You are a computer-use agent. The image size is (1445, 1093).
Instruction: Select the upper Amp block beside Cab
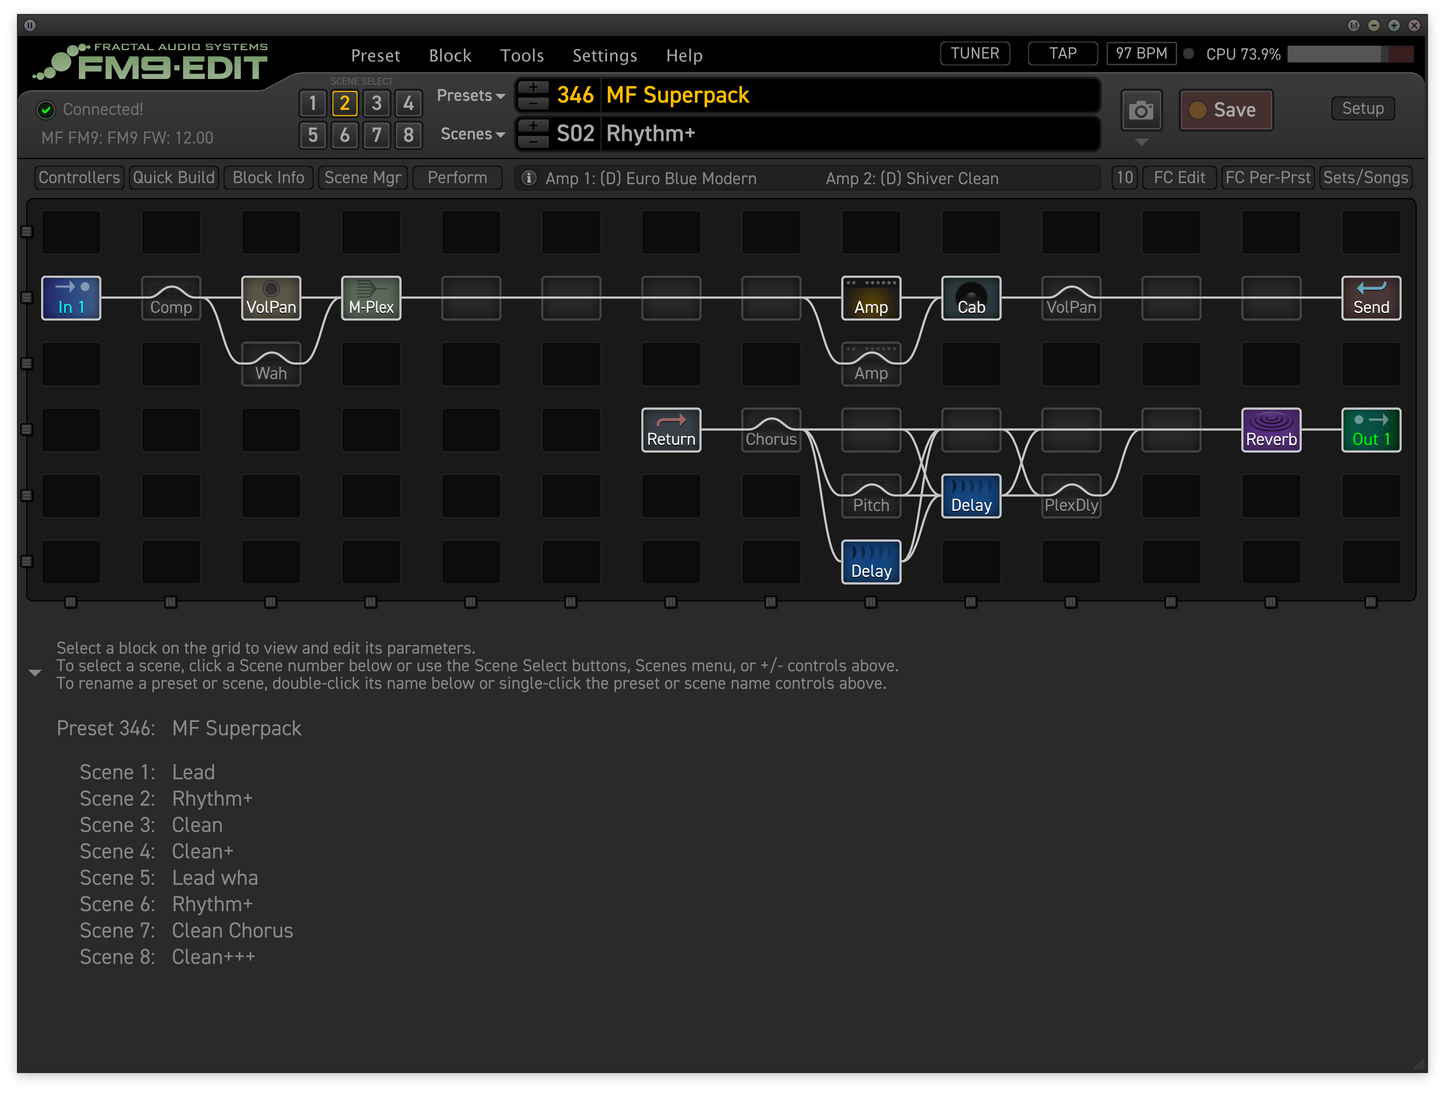pos(871,298)
